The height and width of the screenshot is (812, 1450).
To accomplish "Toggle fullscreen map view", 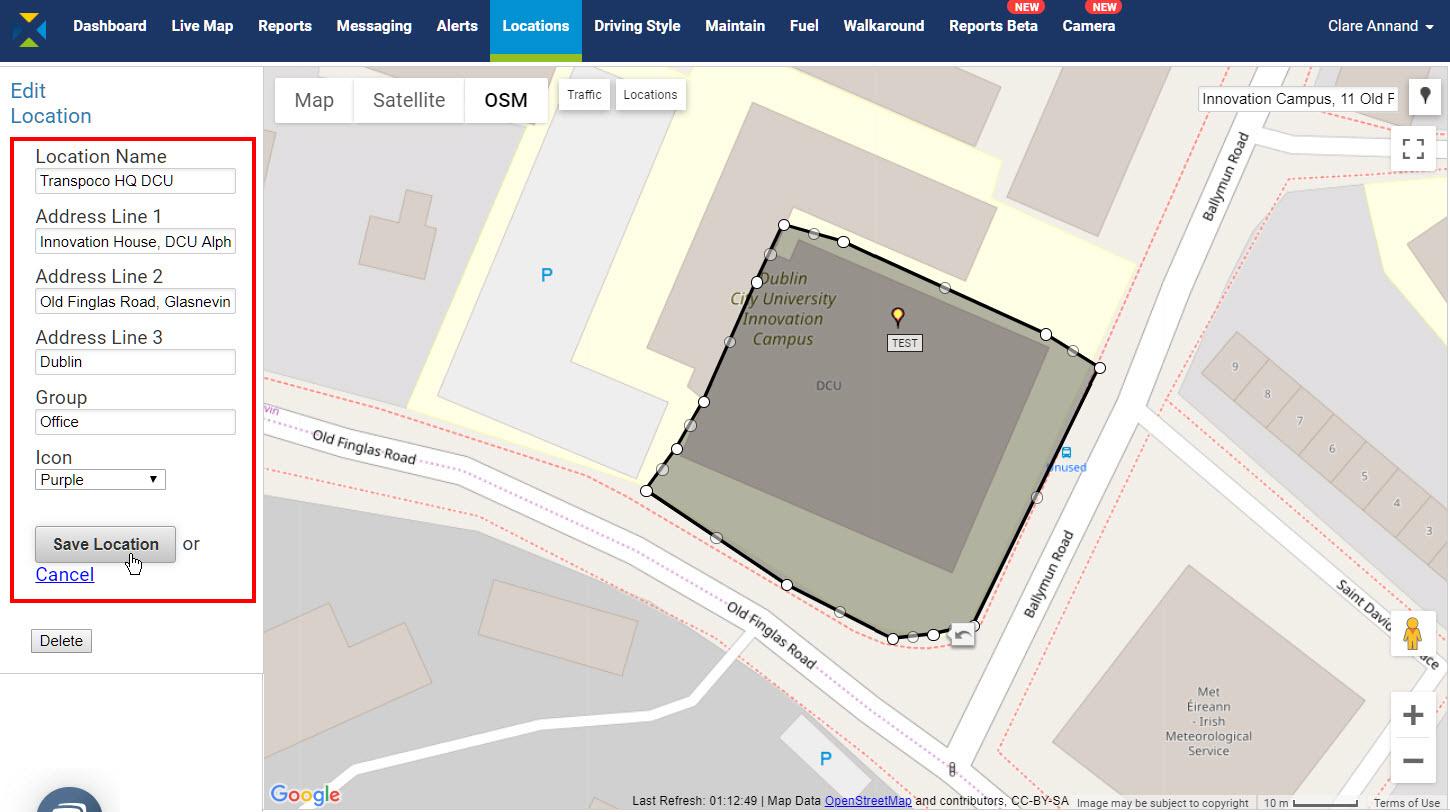I will [1413, 149].
